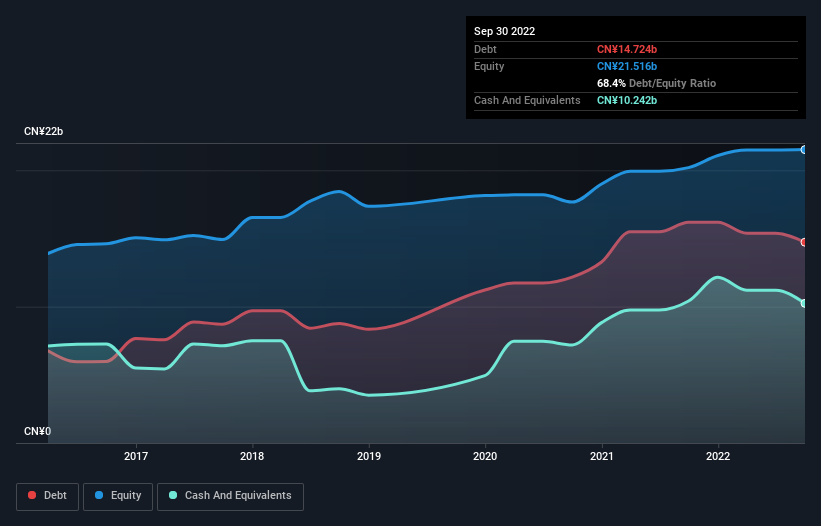
Task: Click the CN¥22b y-axis label
Action: 43,131
